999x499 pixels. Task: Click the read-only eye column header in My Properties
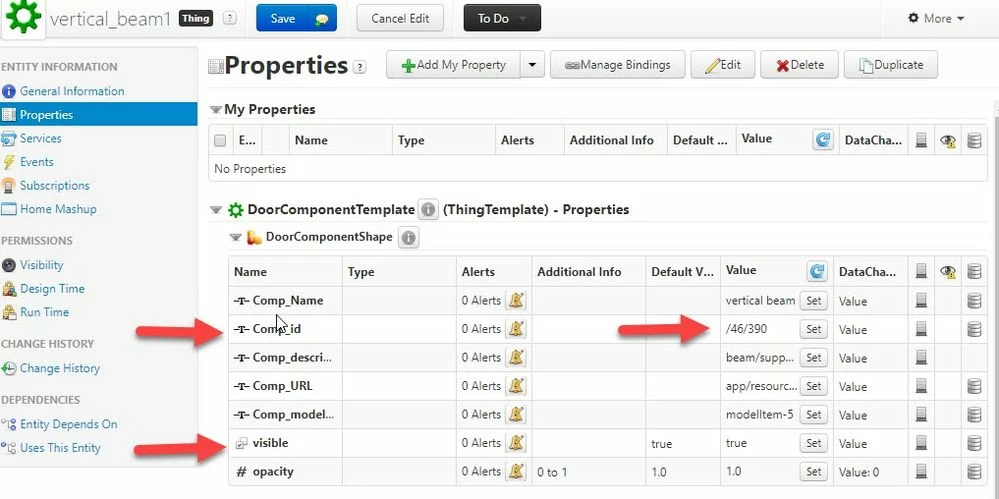point(948,141)
